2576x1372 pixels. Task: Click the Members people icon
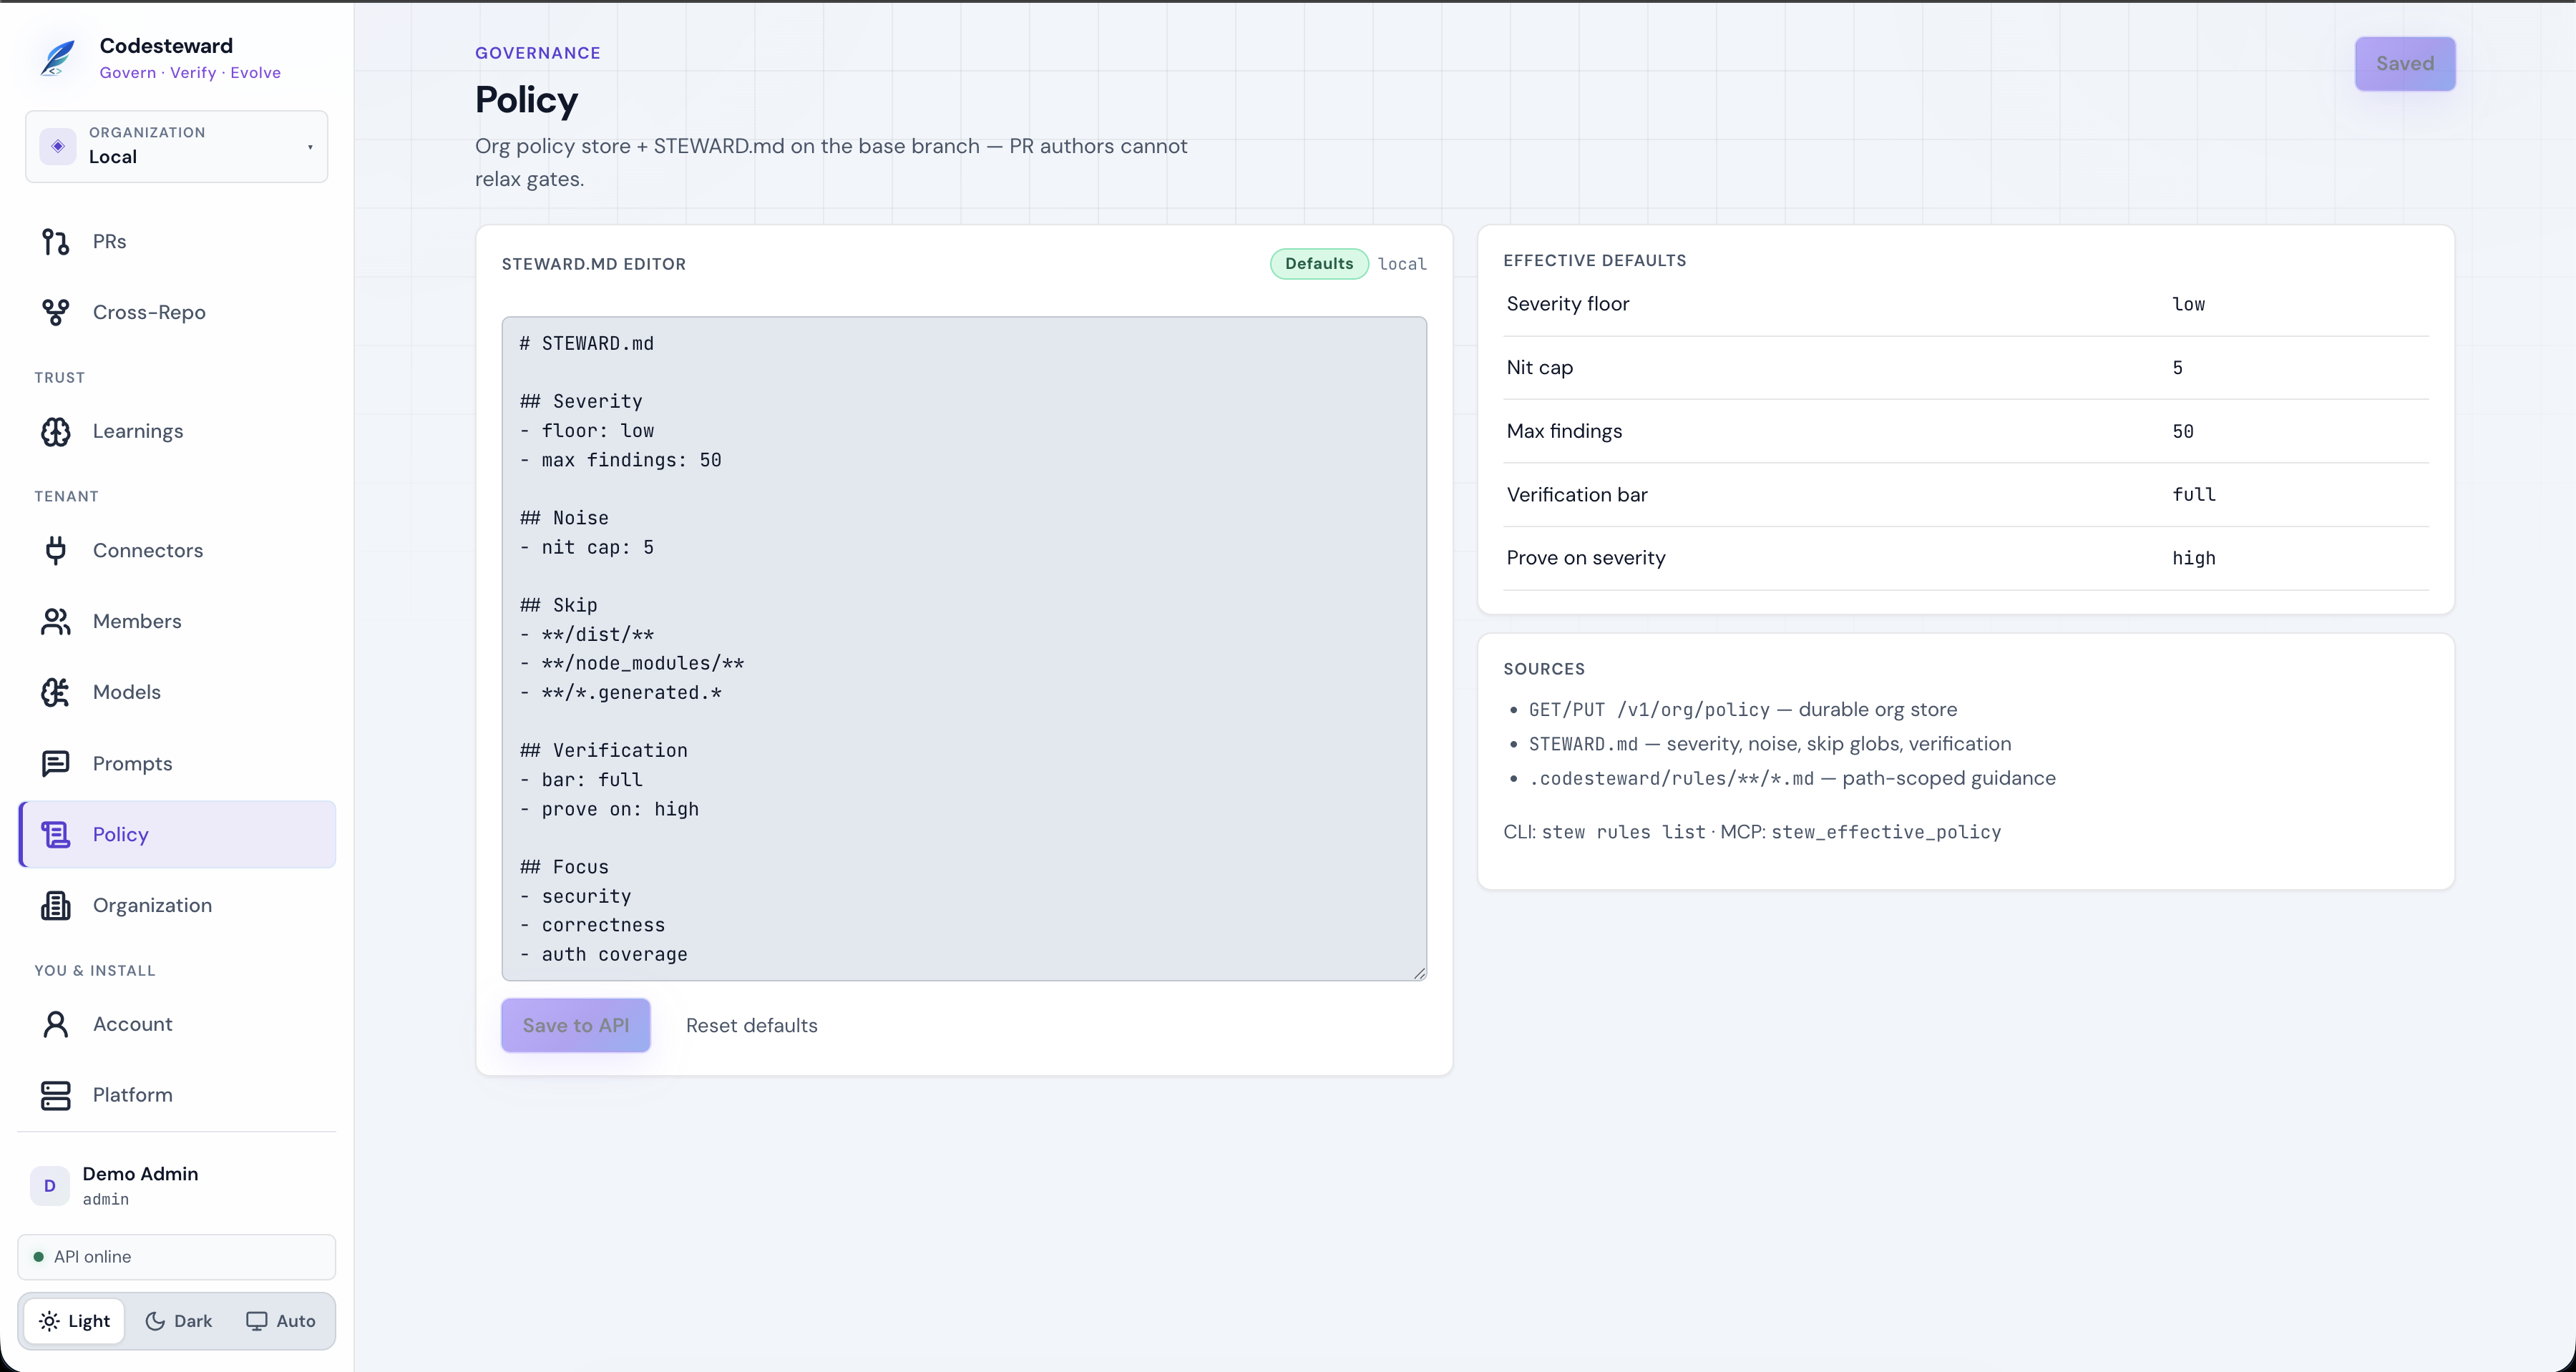[56, 622]
